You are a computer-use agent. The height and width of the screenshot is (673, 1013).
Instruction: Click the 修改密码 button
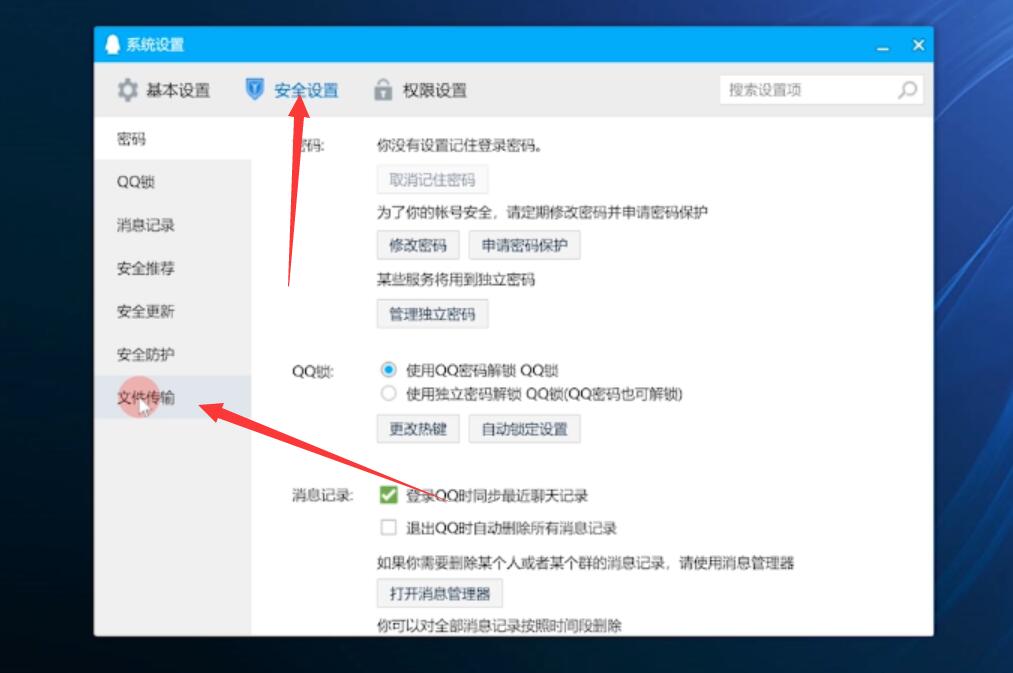(x=418, y=245)
